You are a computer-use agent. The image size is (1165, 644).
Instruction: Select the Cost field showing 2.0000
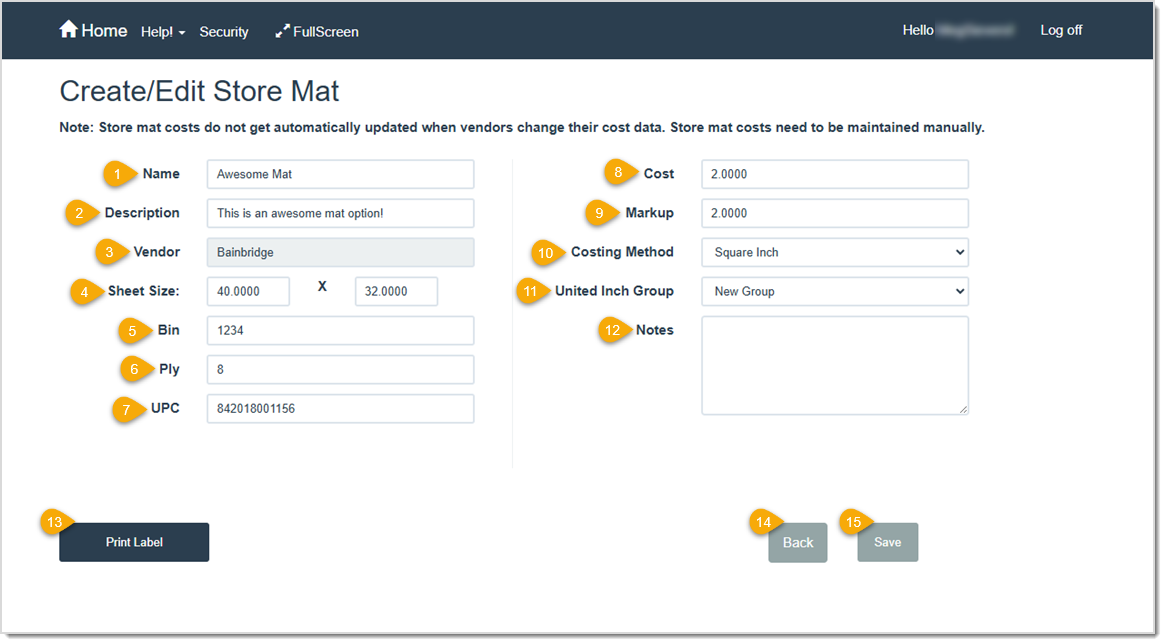[835, 173]
